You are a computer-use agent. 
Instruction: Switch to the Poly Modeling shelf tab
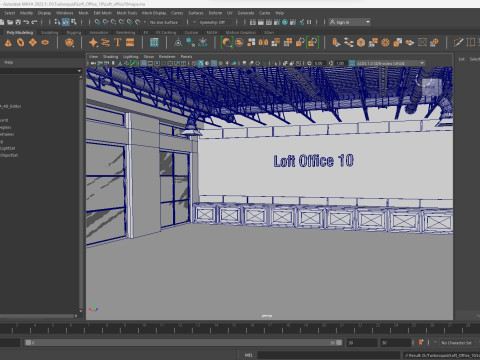point(20,33)
